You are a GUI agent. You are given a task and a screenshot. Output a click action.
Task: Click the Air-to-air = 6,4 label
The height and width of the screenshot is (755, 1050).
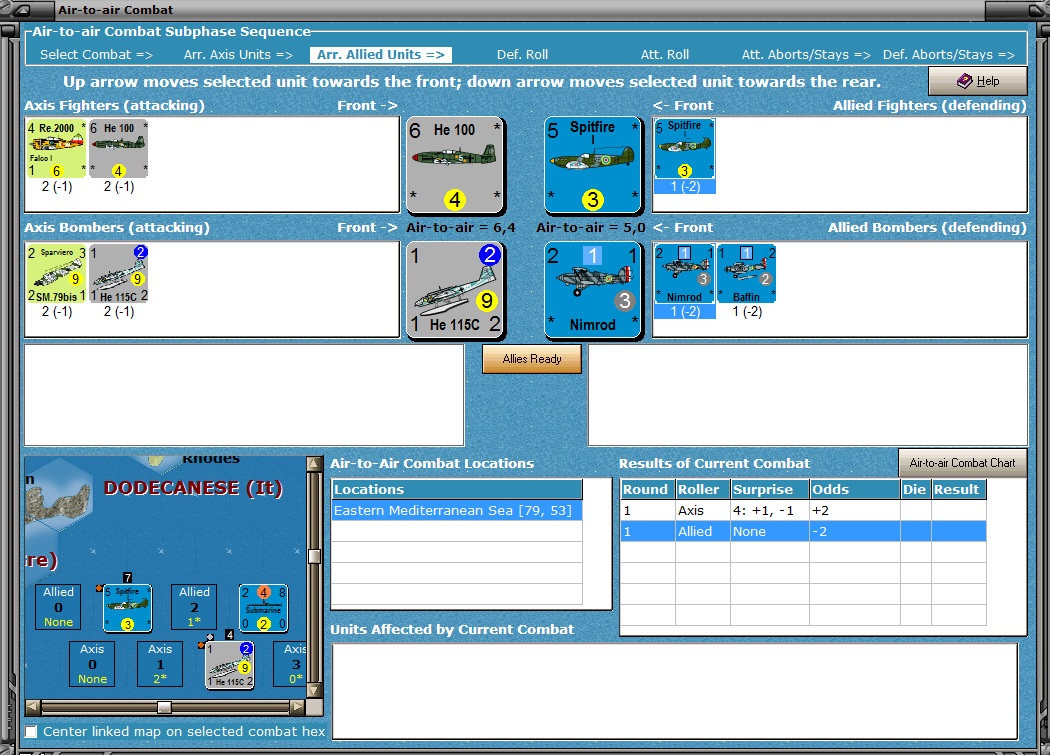click(461, 228)
